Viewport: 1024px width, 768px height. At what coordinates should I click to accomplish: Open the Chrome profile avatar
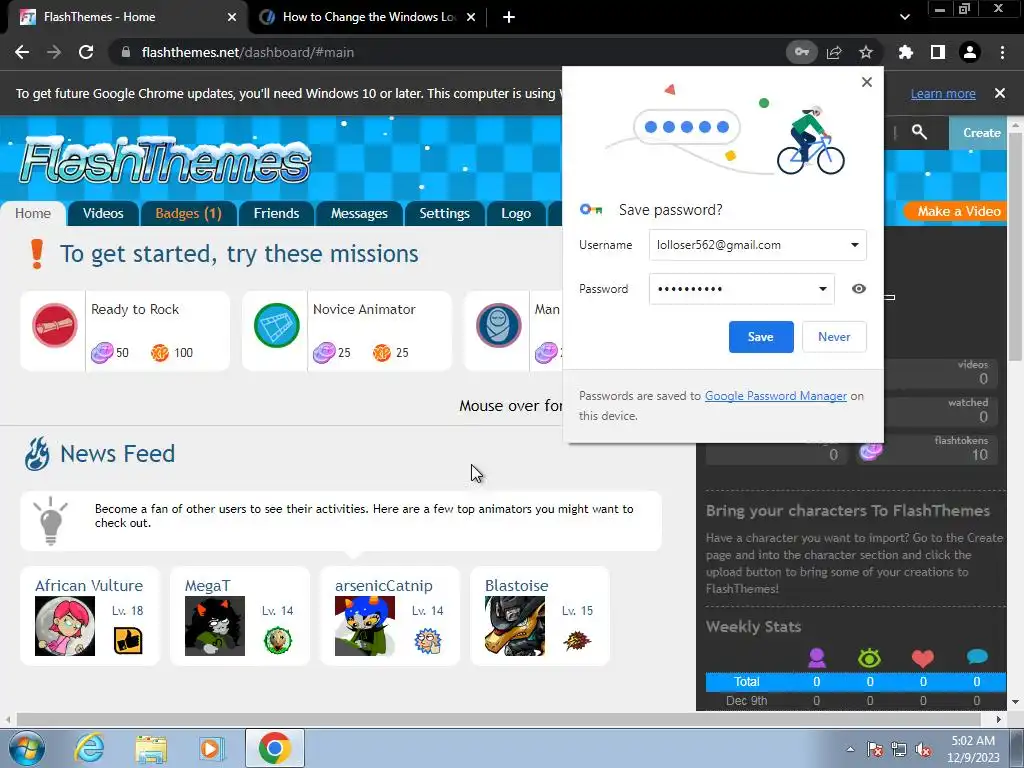970,52
